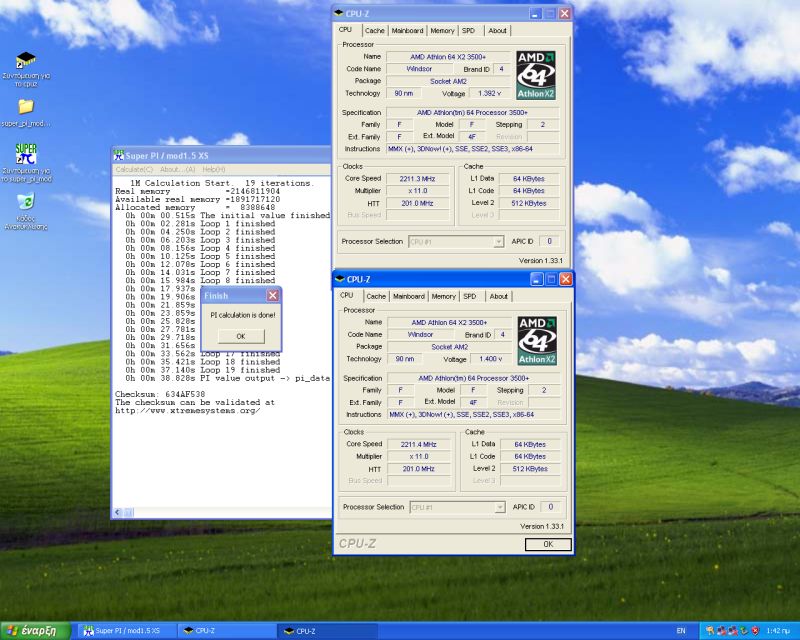Confirm the PI calculation is done dialog with OK
800x640 pixels.
point(241,336)
